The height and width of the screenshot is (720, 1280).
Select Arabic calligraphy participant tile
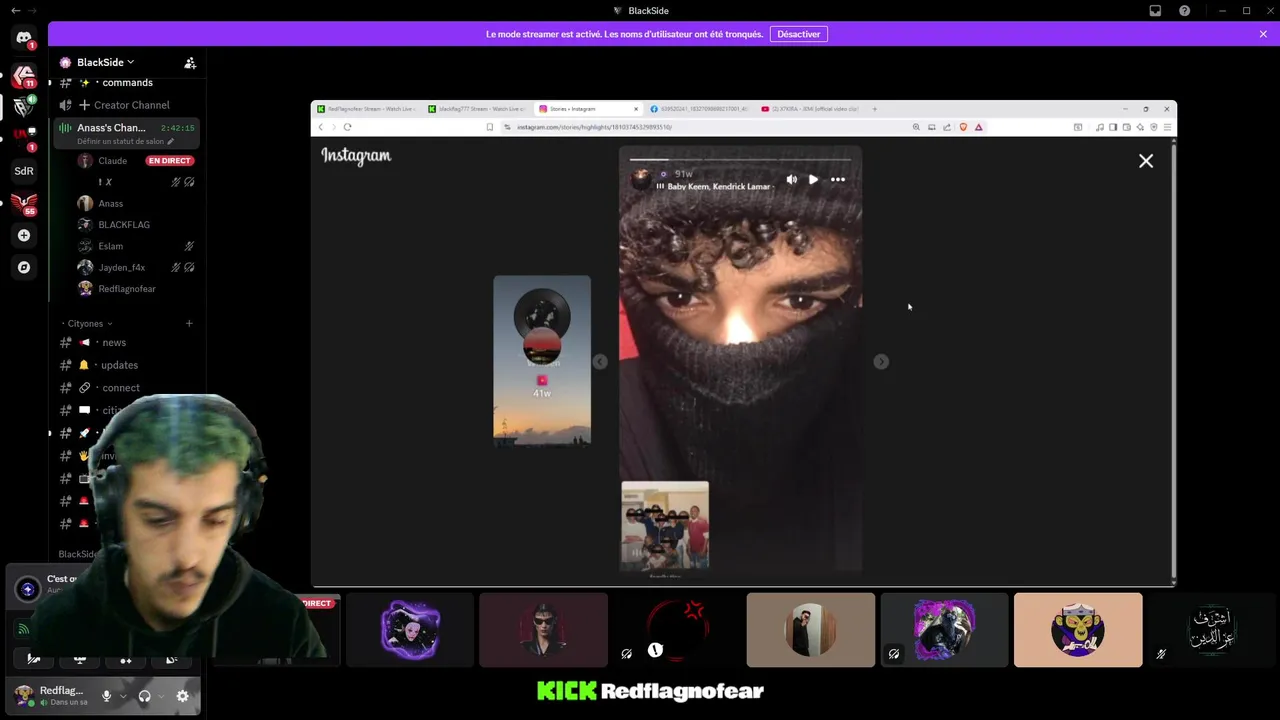coord(1212,630)
